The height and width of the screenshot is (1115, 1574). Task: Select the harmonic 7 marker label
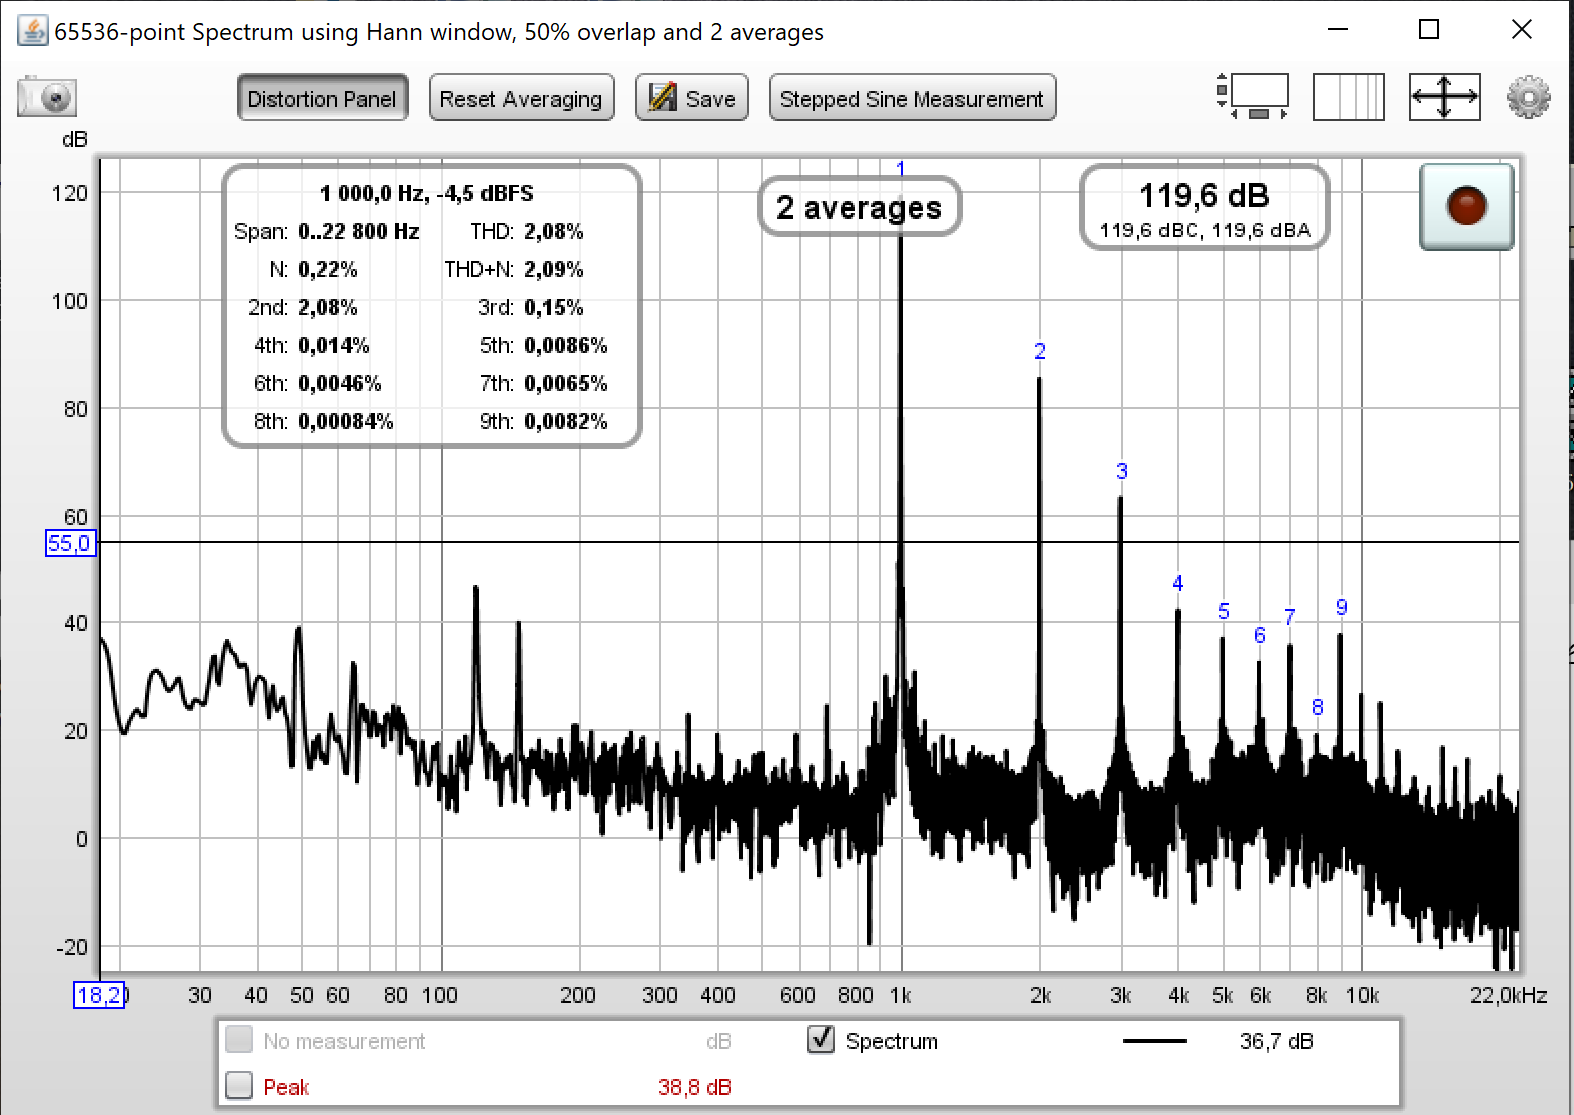coord(1290,617)
